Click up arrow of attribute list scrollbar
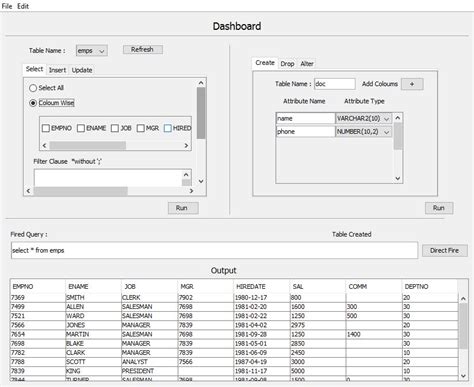The height and width of the screenshot is (387, 474). (398, 118)
